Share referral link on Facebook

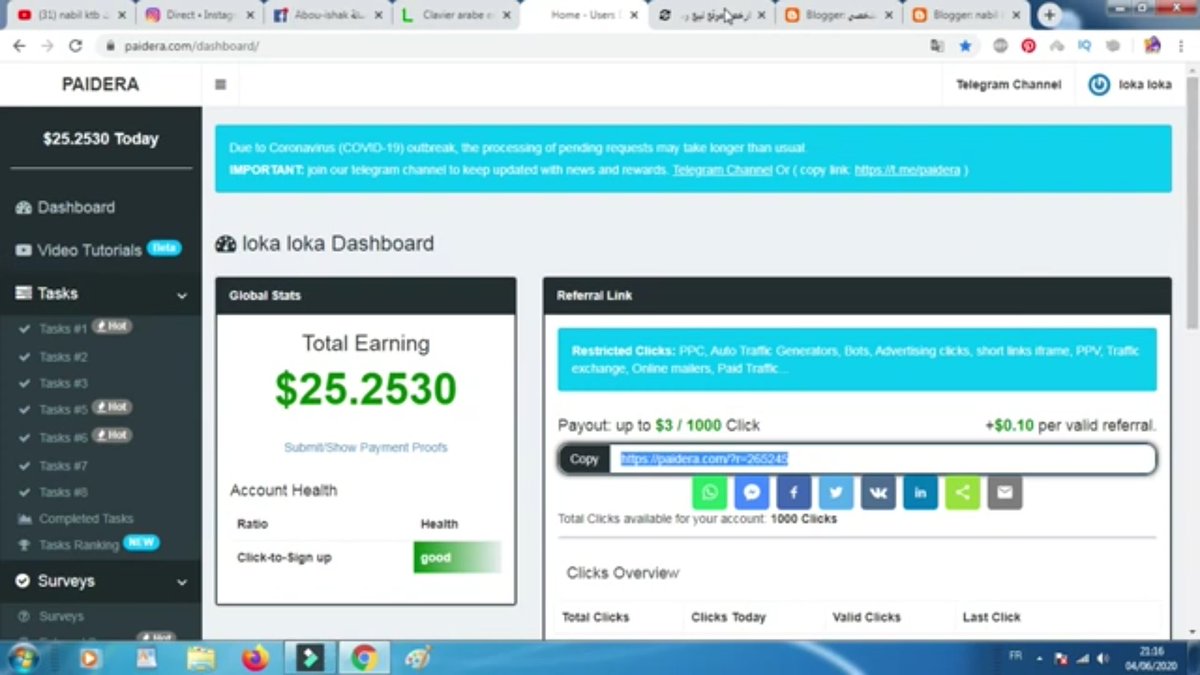tap(794, 492)
